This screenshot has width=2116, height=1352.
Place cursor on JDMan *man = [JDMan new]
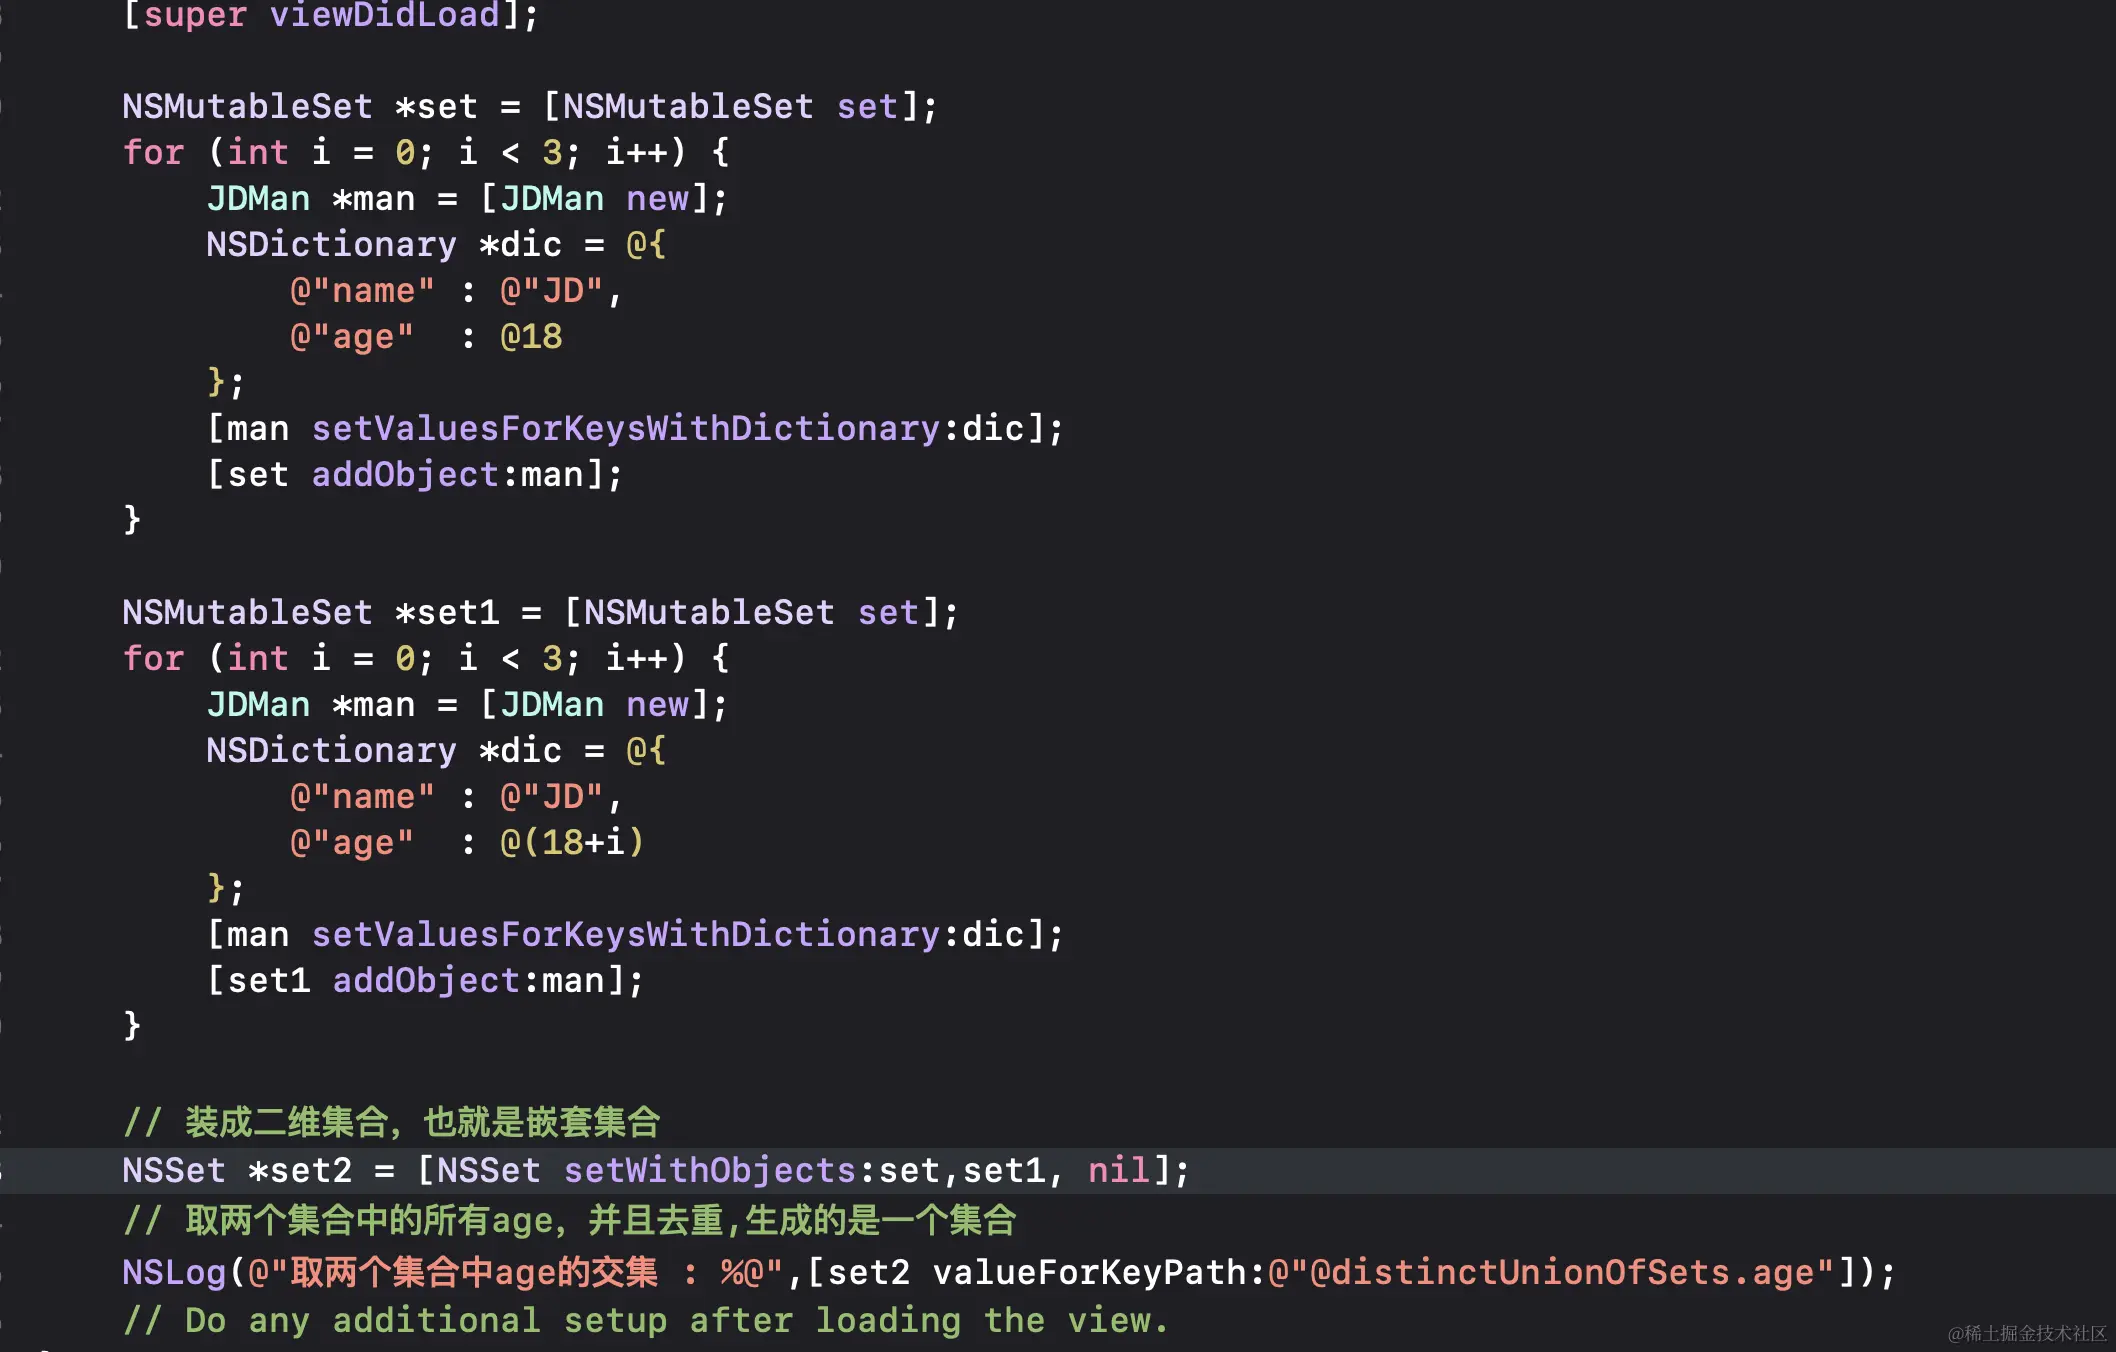[x=465, y=198]
